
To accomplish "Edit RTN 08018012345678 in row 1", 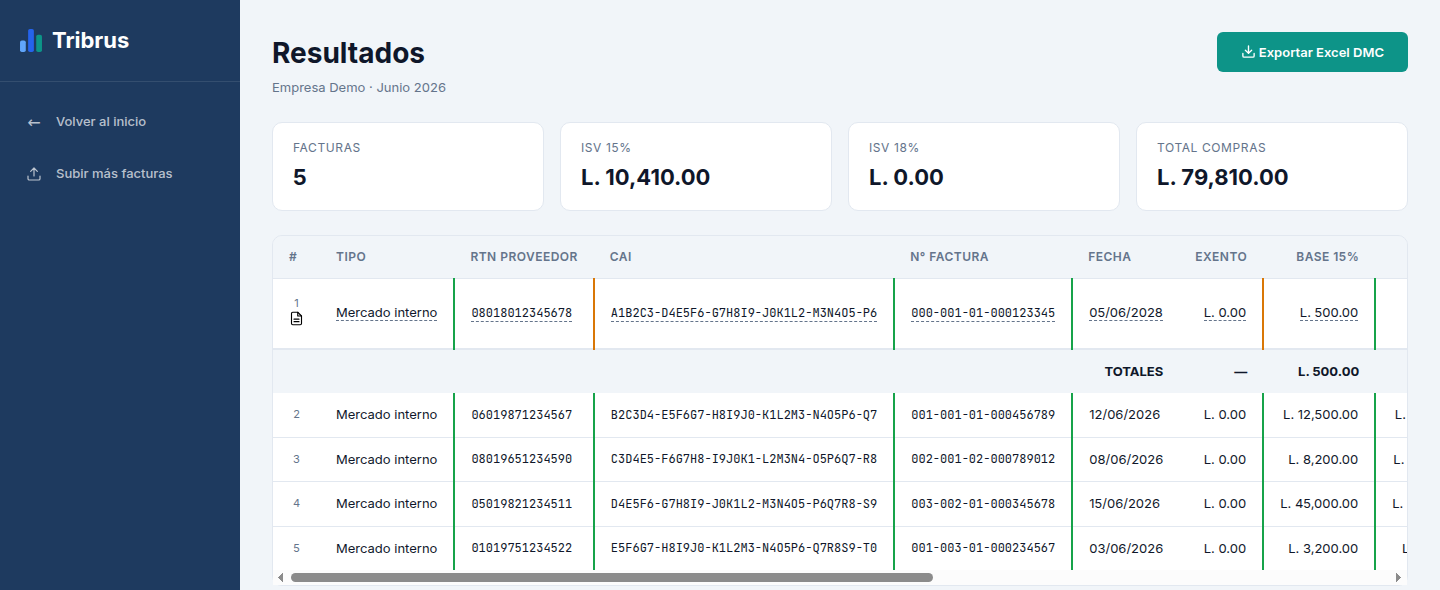I will coord(522,313).
